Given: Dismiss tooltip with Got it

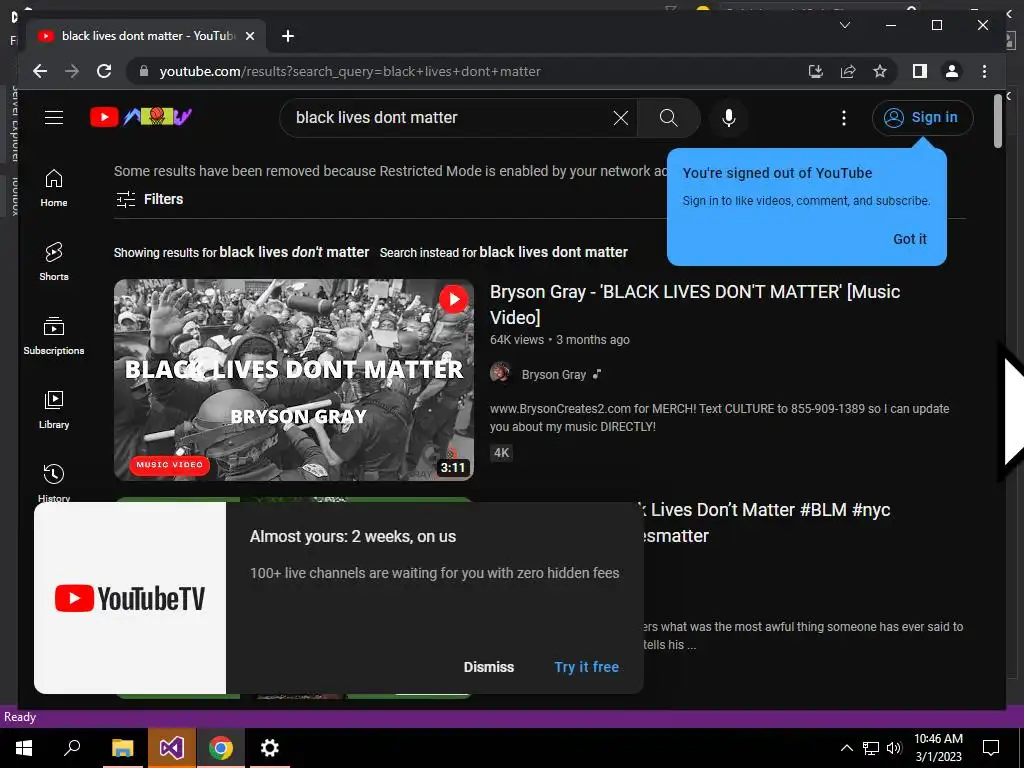Looking at the screenshot, I should (910, 239).
